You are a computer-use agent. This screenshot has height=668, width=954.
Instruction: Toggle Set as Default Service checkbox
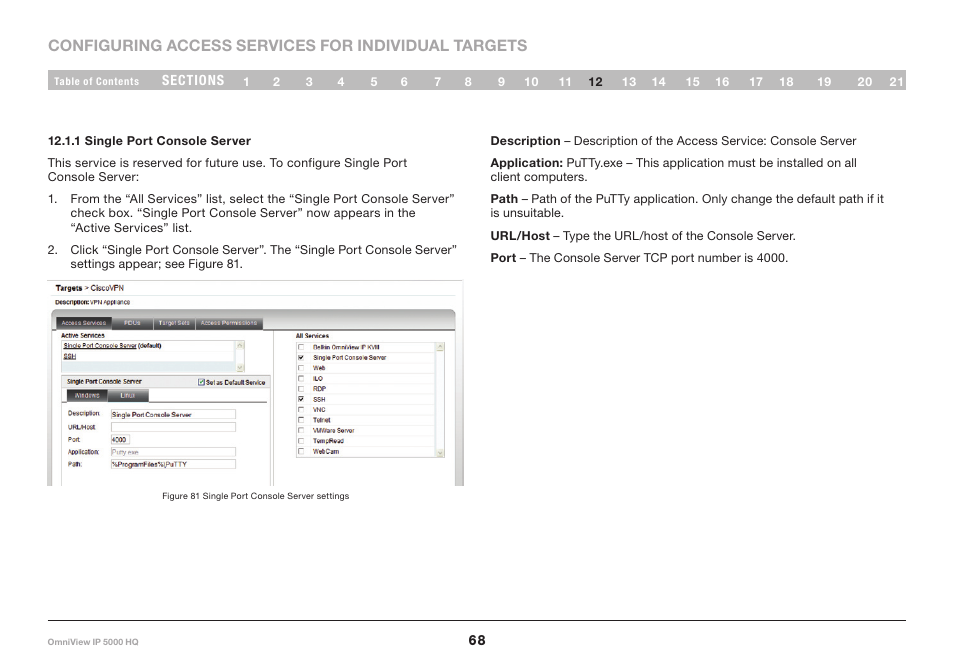201,382
